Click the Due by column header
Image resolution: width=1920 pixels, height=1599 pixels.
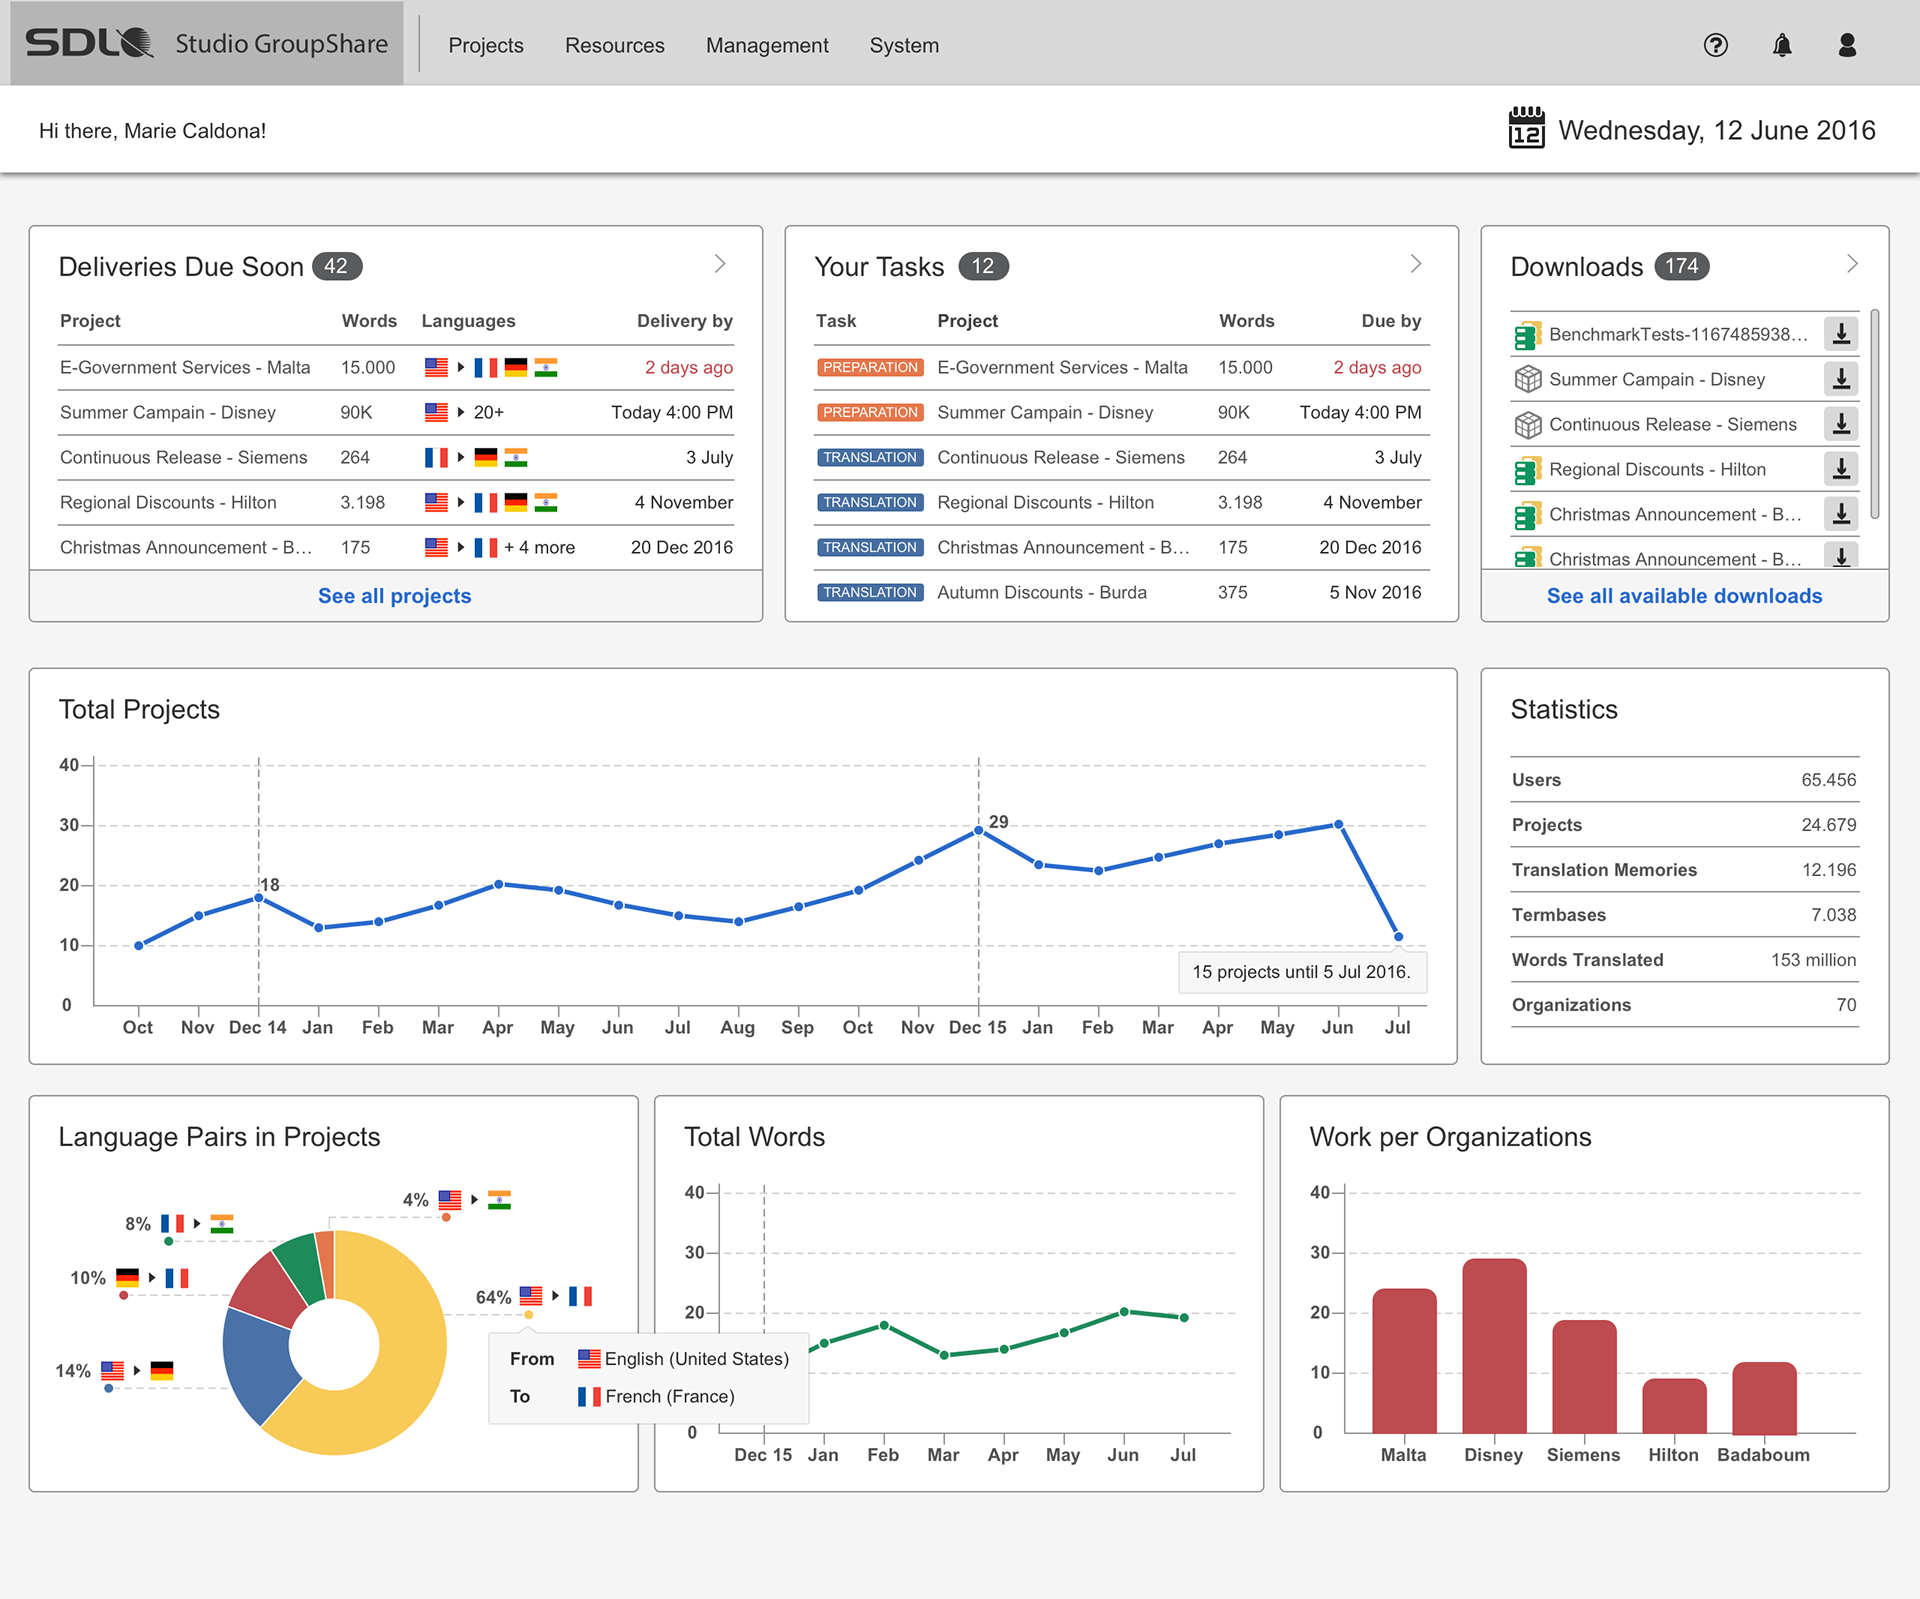click(1391, 321)
